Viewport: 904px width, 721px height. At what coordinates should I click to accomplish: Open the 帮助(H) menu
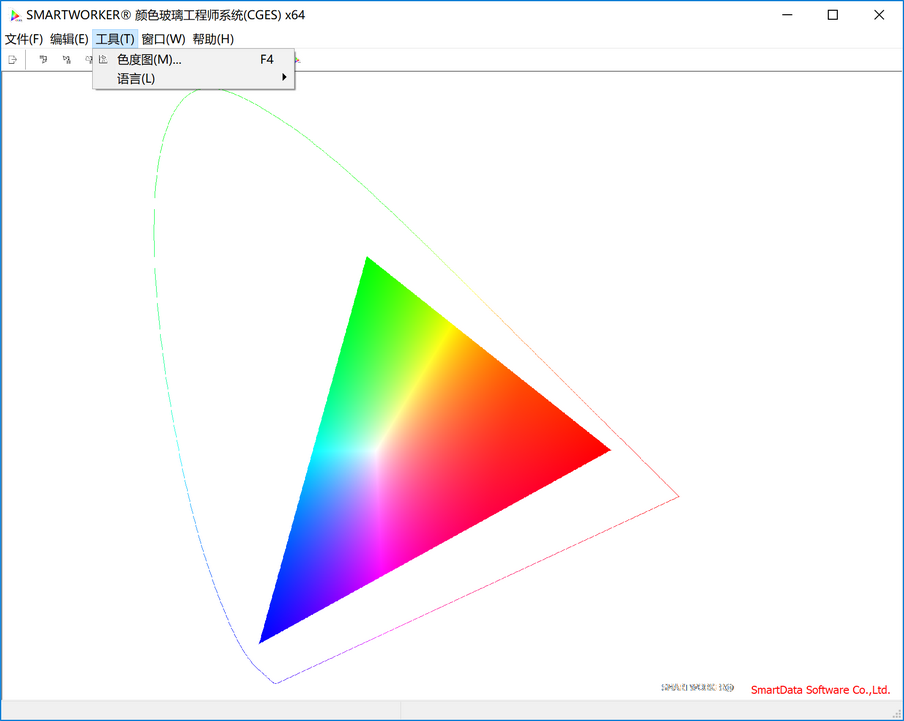(213, 39)
